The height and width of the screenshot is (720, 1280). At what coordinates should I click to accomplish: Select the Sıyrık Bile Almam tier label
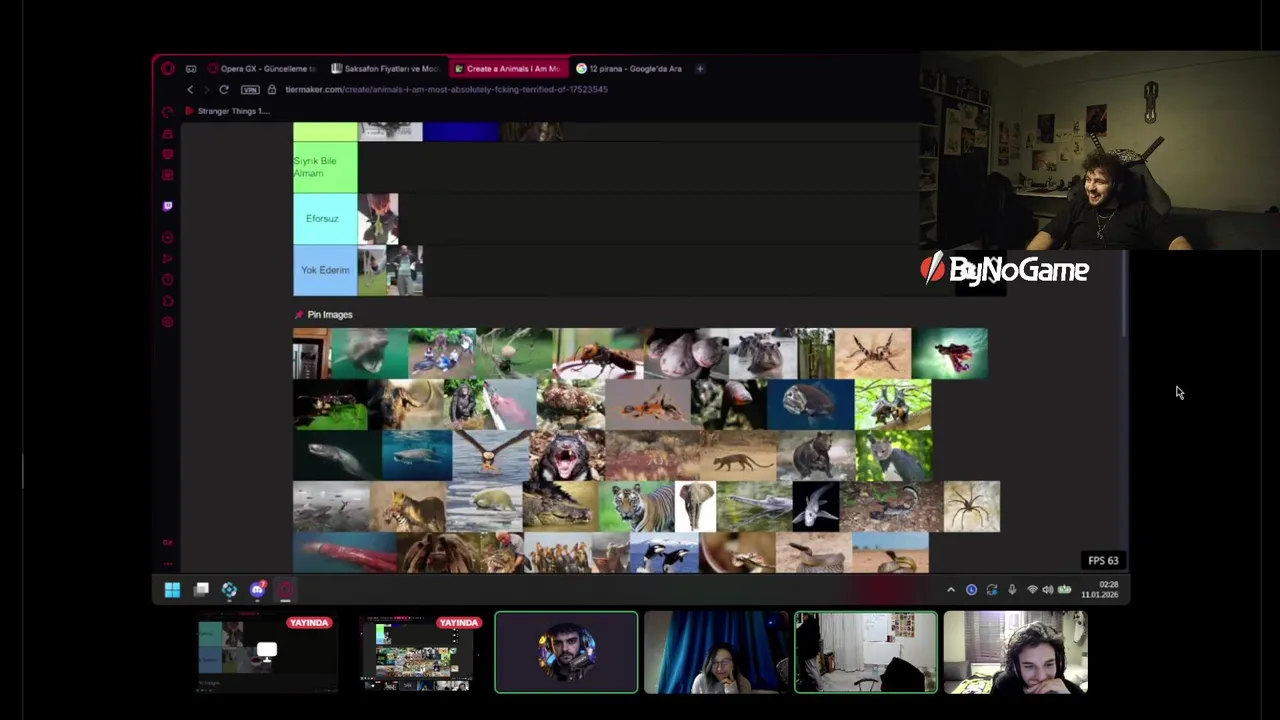coord(325,167)
